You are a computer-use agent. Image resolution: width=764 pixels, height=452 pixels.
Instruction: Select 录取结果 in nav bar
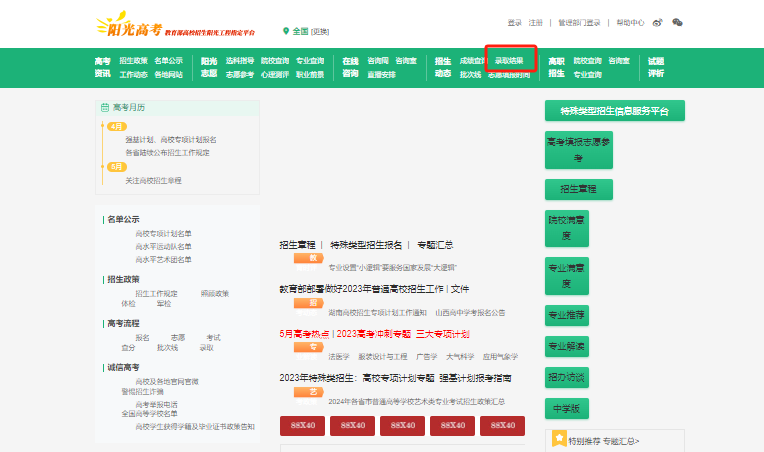(x=509, y=61)
